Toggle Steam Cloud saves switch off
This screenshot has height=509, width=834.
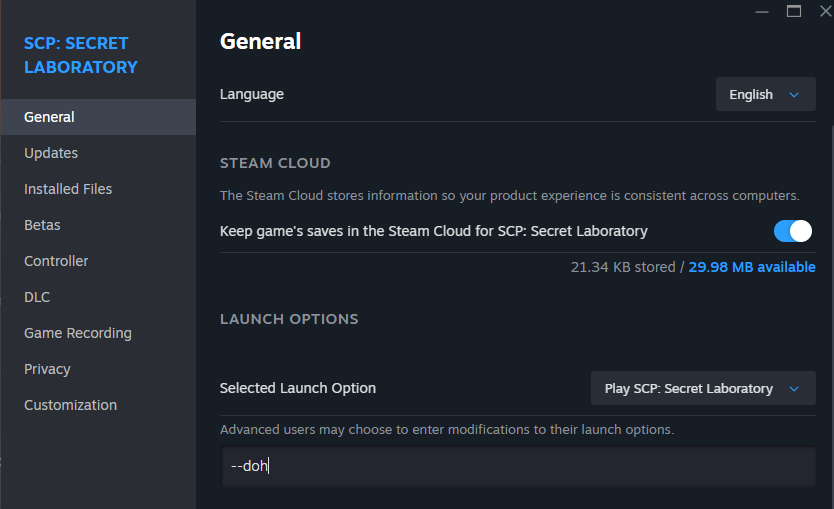pos(793,231)
